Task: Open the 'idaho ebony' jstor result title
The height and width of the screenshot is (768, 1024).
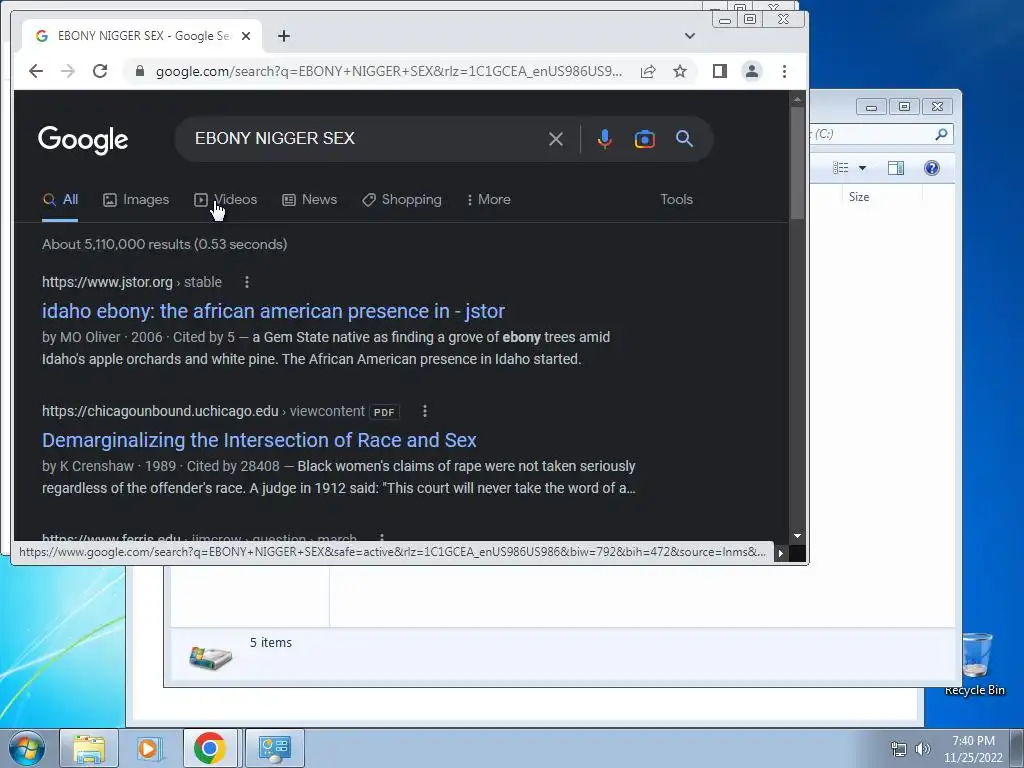Action: (x=273, y=311)
